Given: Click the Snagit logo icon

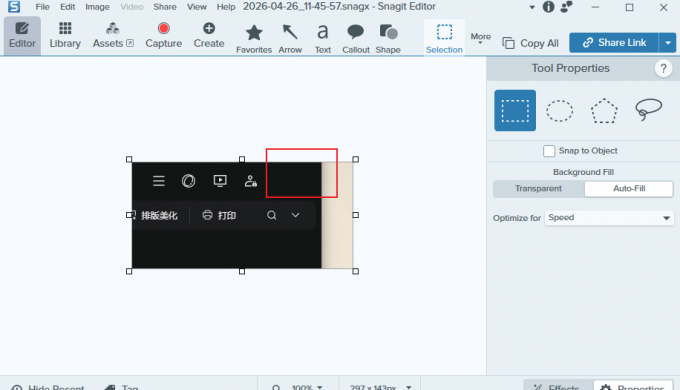Looking at the screenshot, I should [x=14, y=7].
